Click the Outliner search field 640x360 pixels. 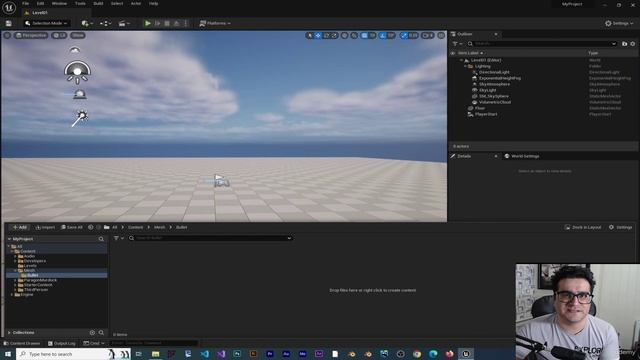coord(542,43)
